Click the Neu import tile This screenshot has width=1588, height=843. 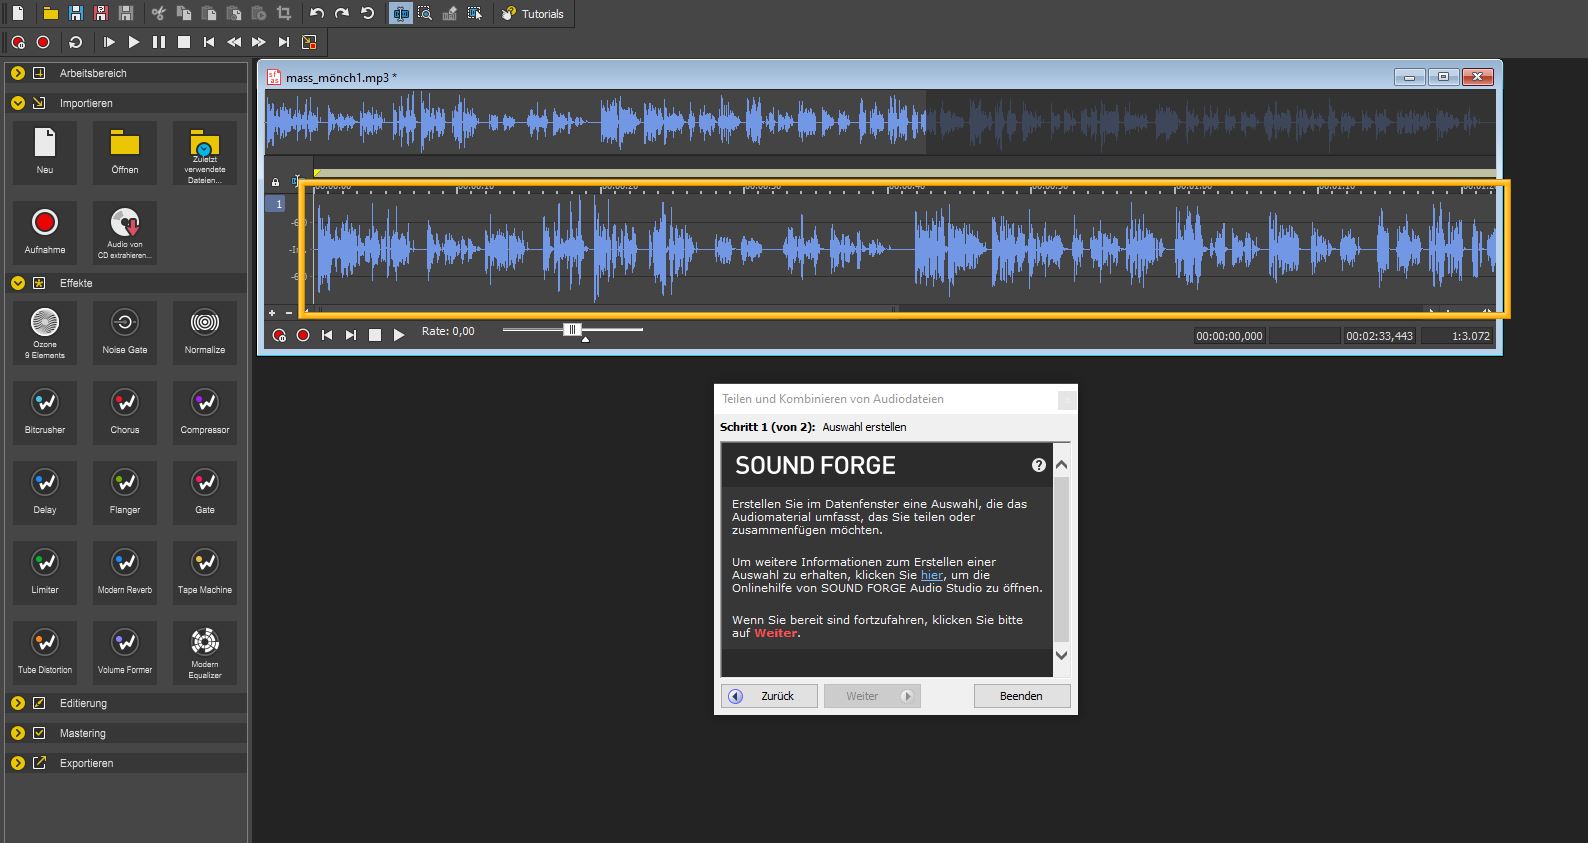(45, 153)
